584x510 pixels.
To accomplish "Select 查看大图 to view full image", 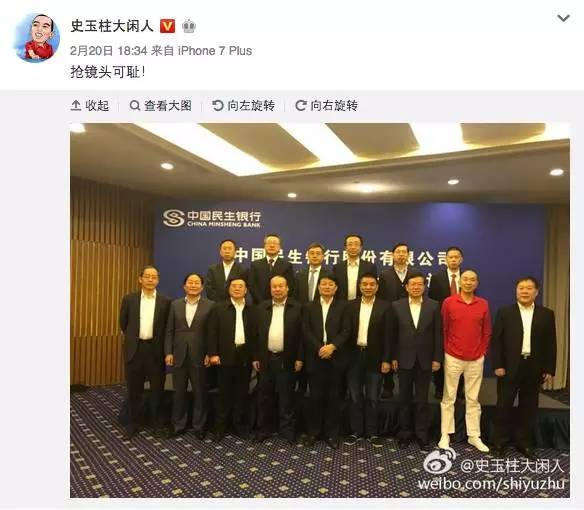I will 168,105.
